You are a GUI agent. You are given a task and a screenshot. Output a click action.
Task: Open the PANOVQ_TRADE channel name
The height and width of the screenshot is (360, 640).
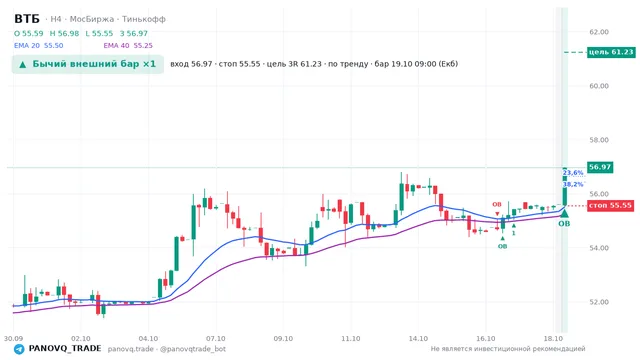tap(64, 349)
